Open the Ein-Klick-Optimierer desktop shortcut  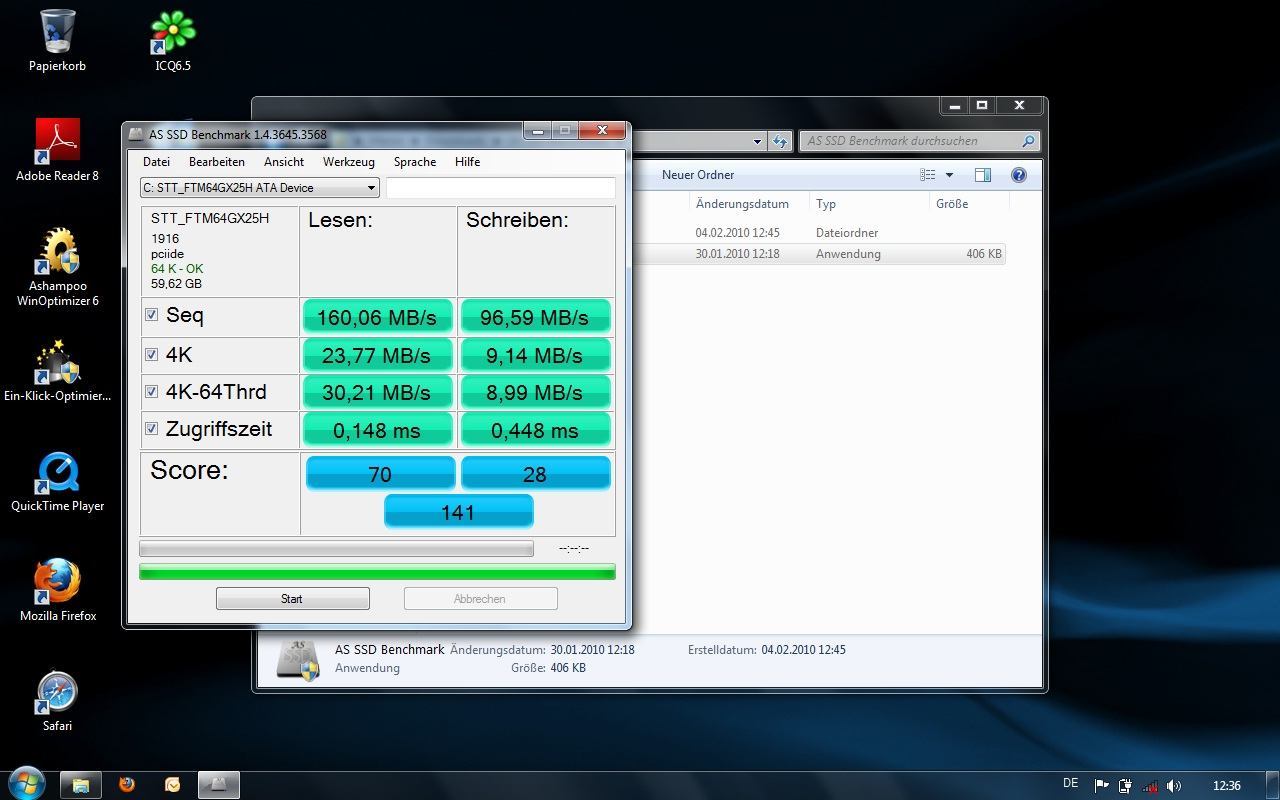[x=57, y=370]
